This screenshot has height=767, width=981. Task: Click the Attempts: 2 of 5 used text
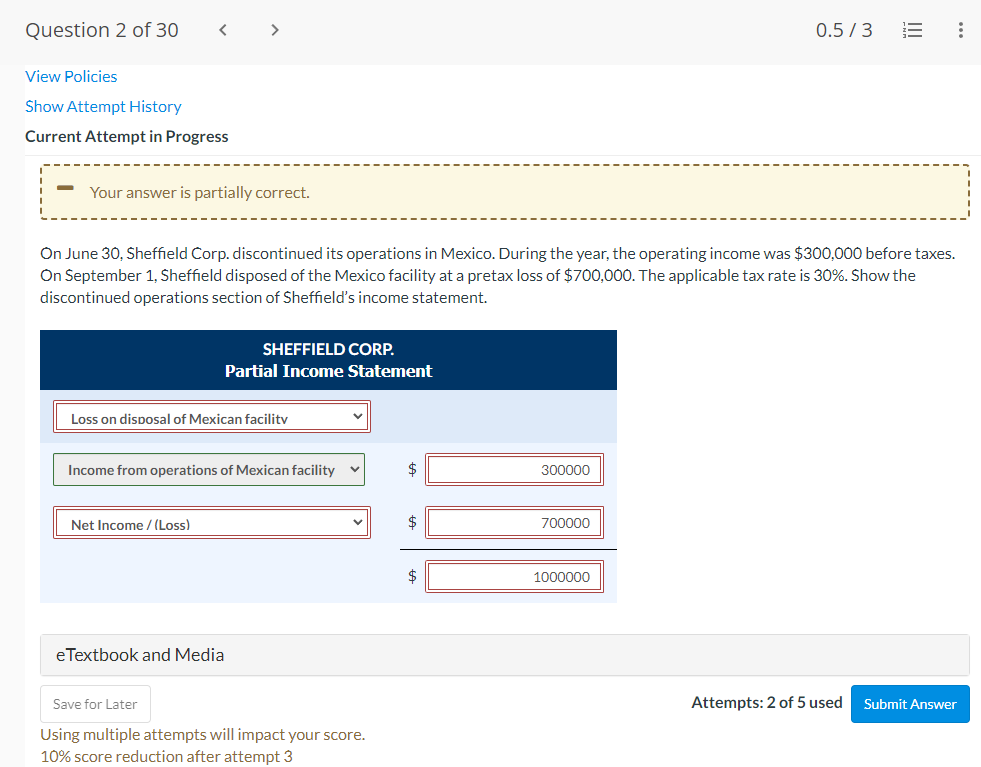coord(766,703)
